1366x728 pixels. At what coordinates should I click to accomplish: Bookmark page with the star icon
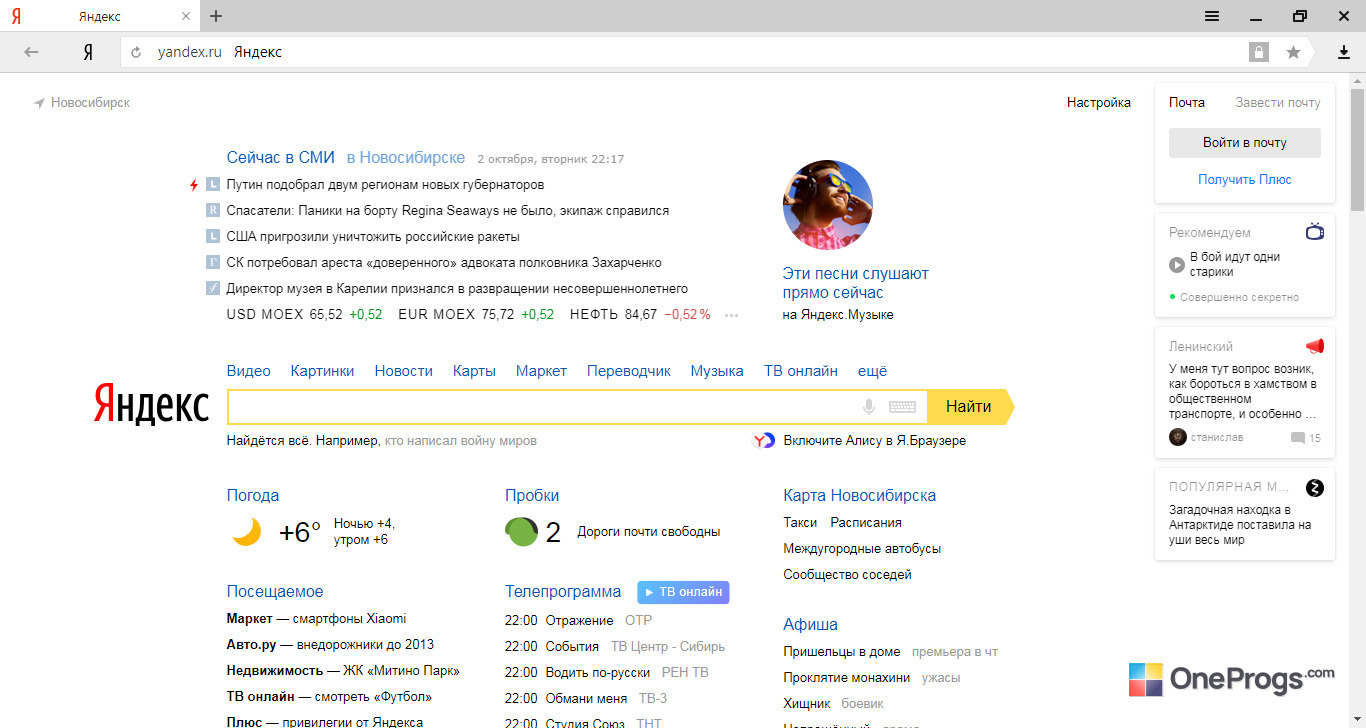(1293, 52)
